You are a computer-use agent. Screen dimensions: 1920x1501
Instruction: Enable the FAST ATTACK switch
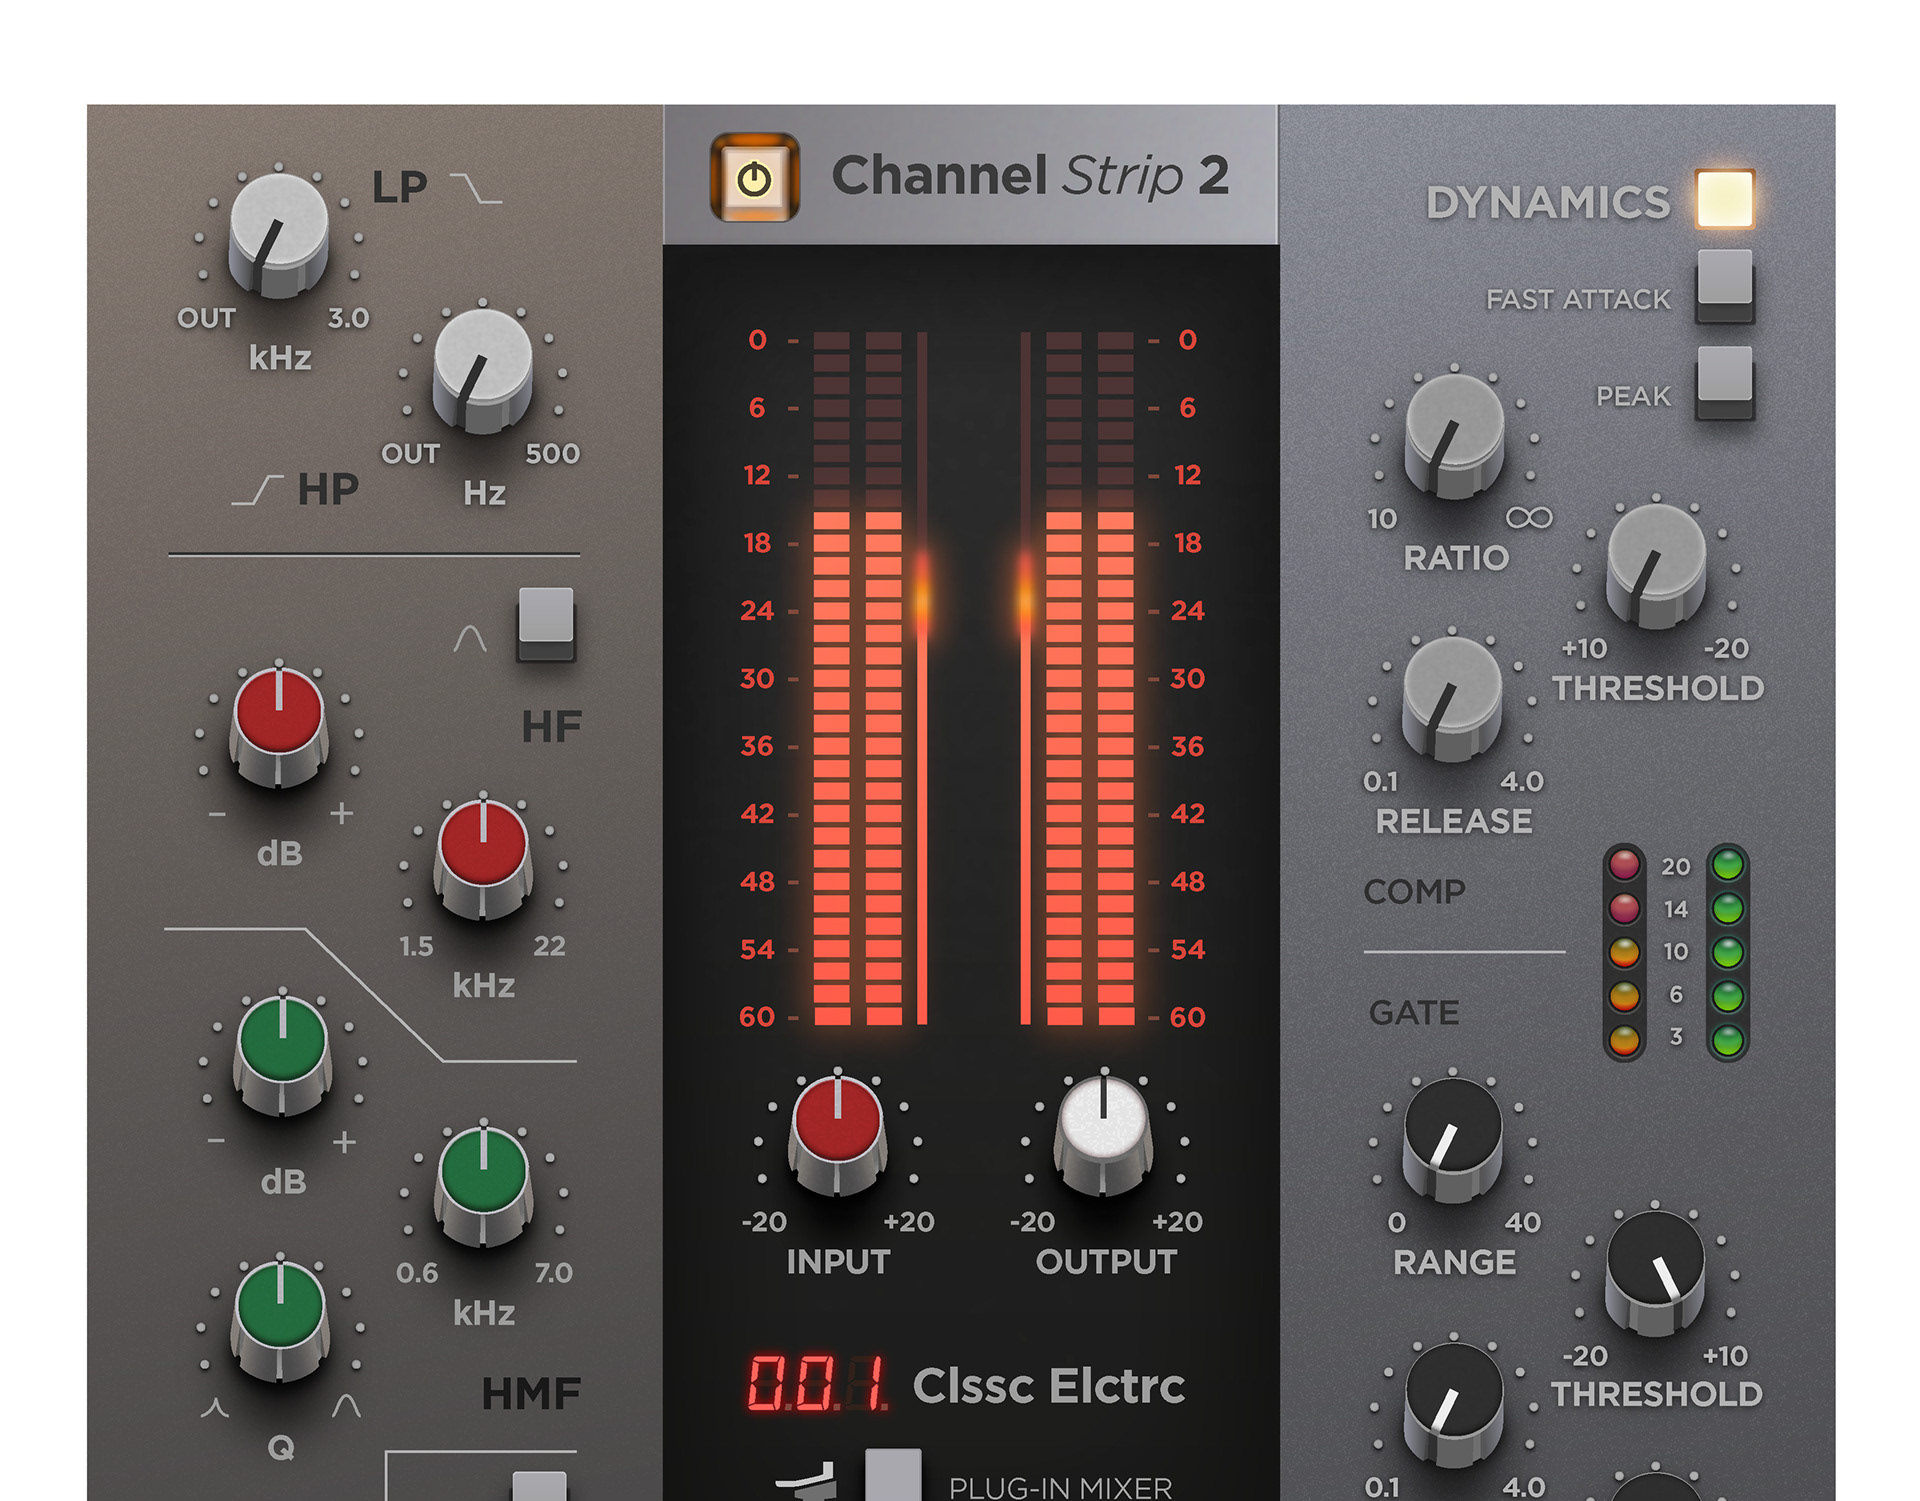pos(1725,284)
